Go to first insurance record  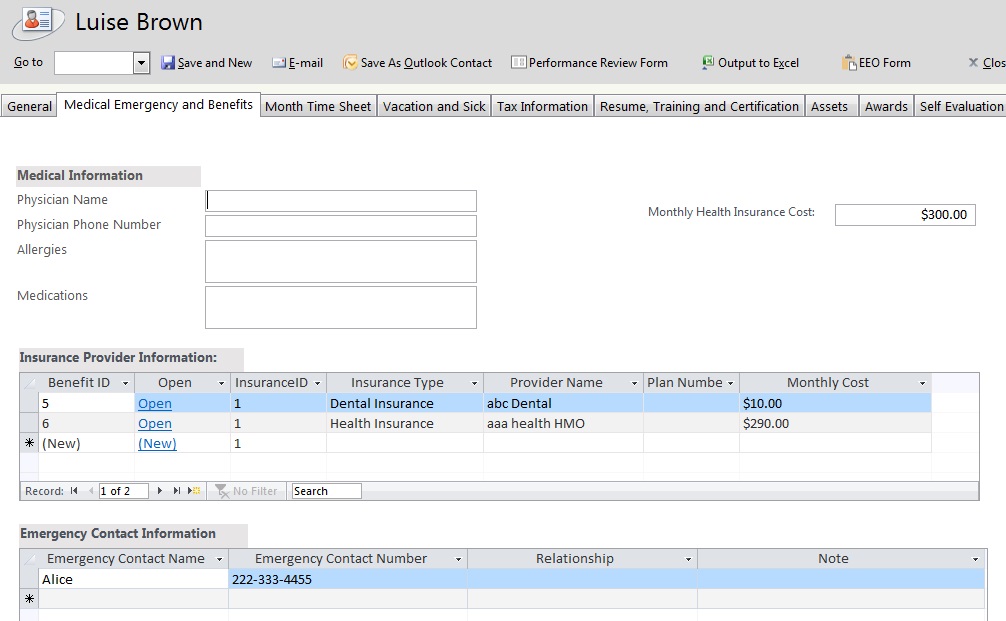(x=74, y=491)
